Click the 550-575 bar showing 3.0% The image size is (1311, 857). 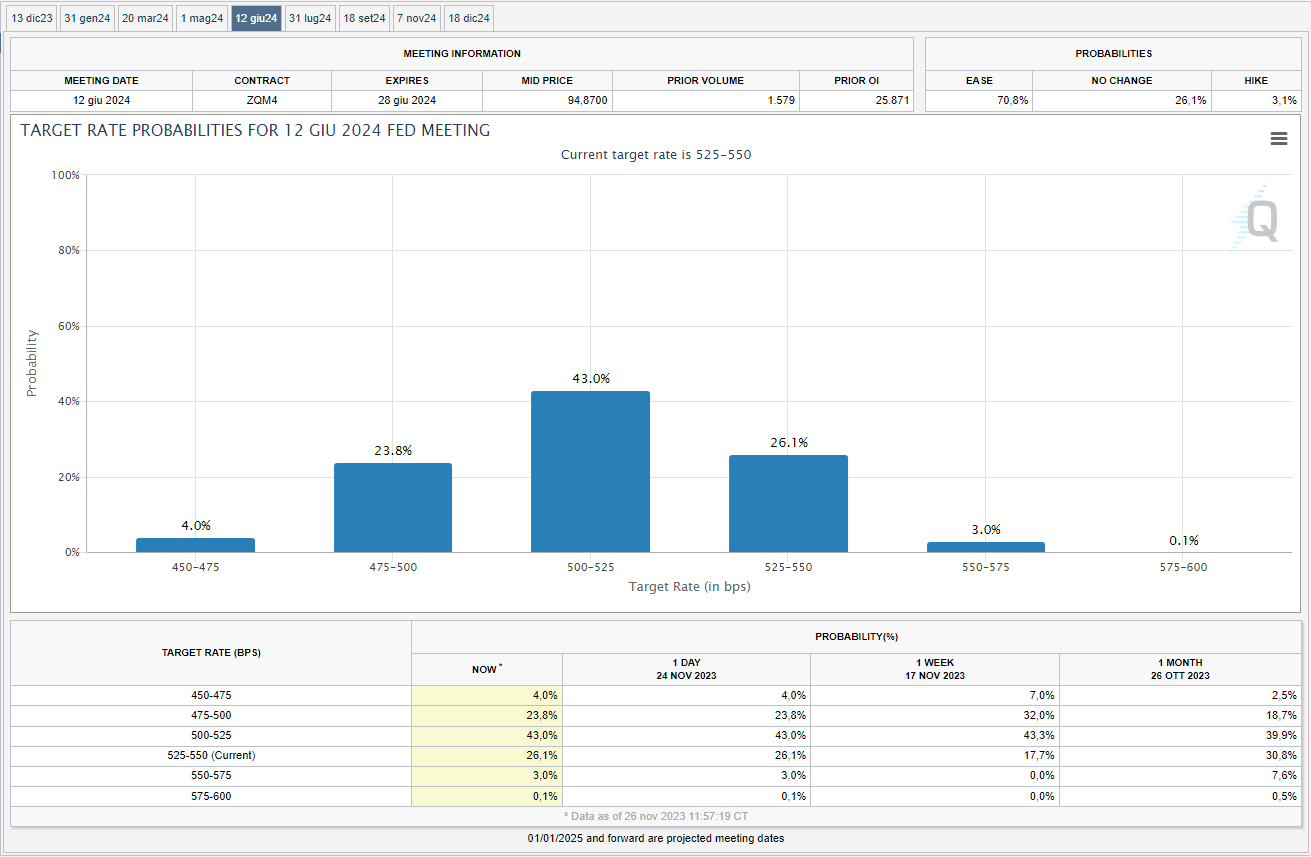(985, 547)
